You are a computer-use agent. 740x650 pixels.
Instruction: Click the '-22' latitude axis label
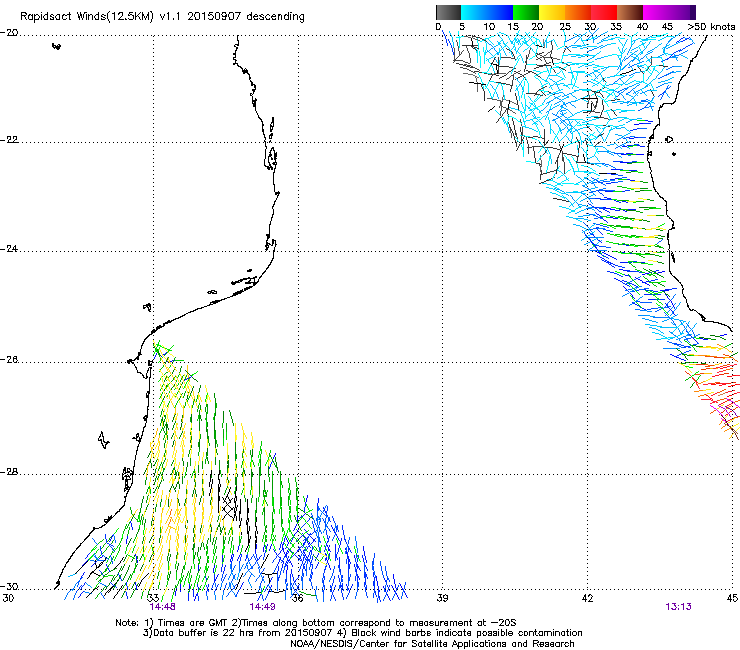[x=9, y=140]
